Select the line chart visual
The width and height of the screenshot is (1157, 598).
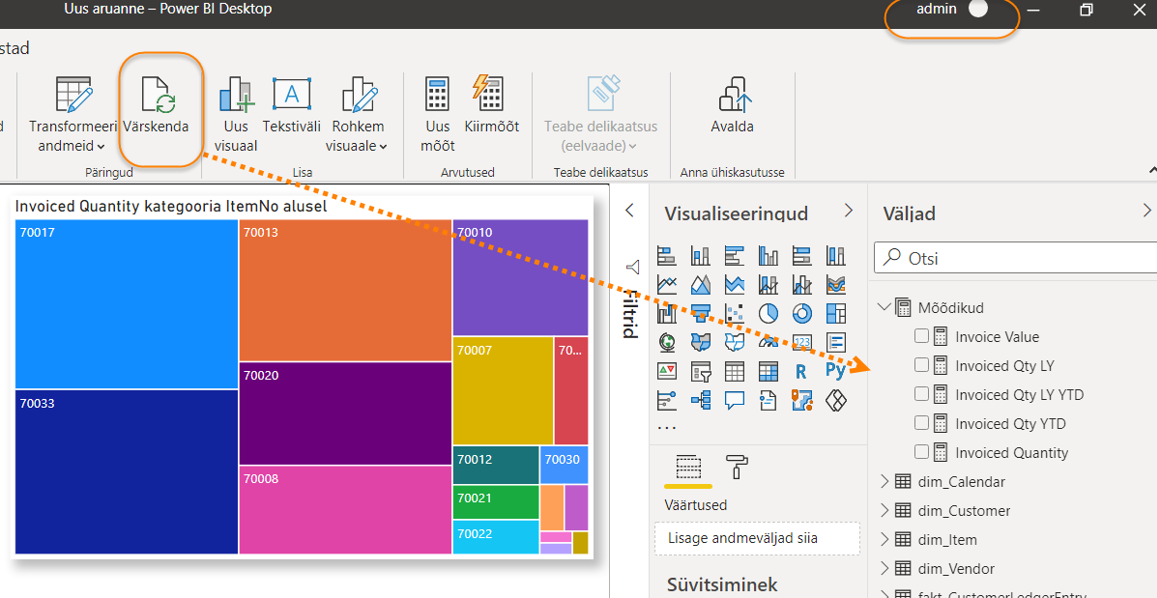(666, 284)
